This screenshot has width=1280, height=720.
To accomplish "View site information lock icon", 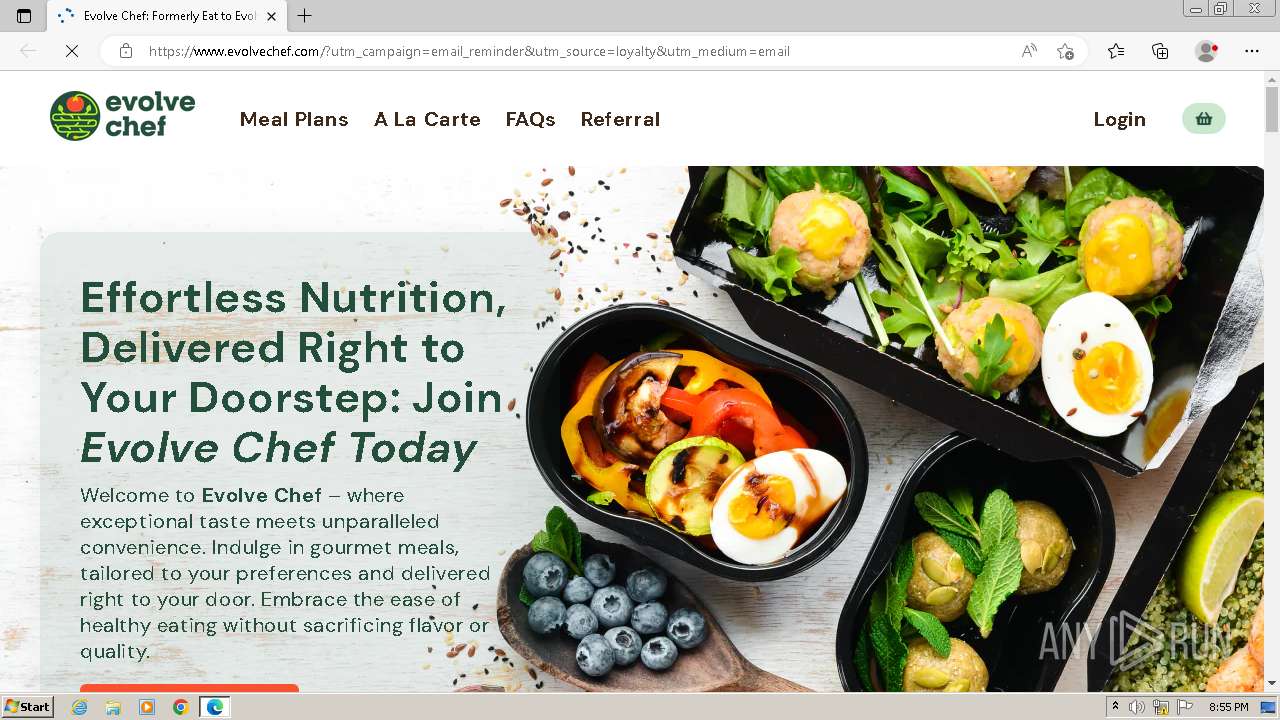I will click(x=126, y=51).
